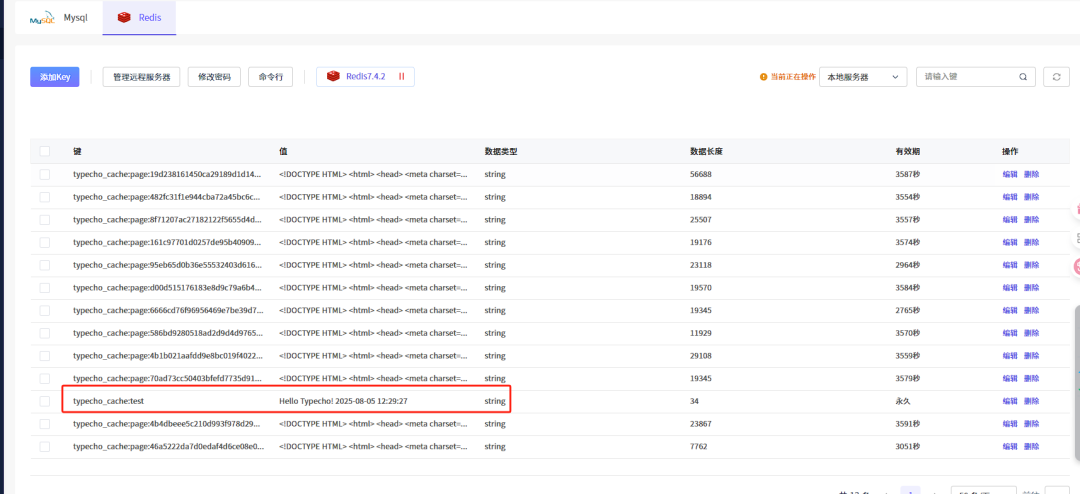Click the 修改密码 button

(x=214, y=77)
